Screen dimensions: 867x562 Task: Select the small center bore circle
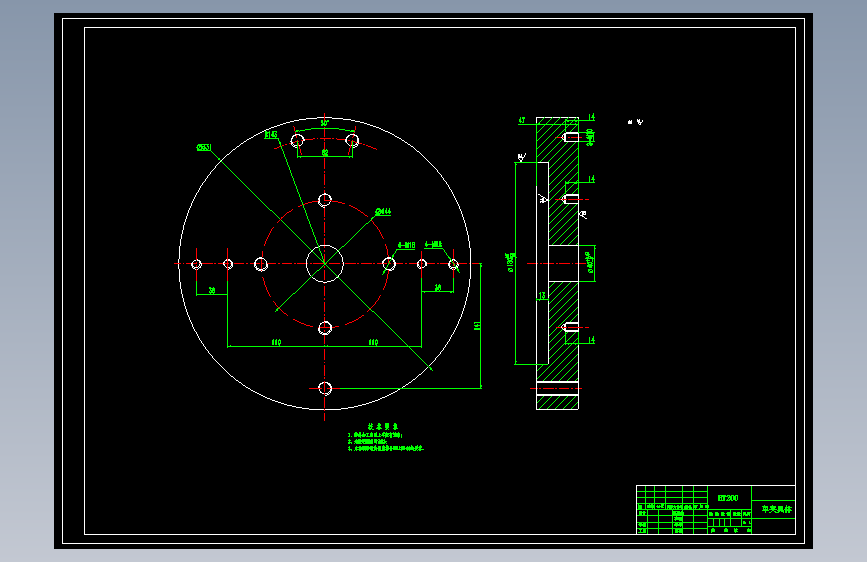coord(325,263)
